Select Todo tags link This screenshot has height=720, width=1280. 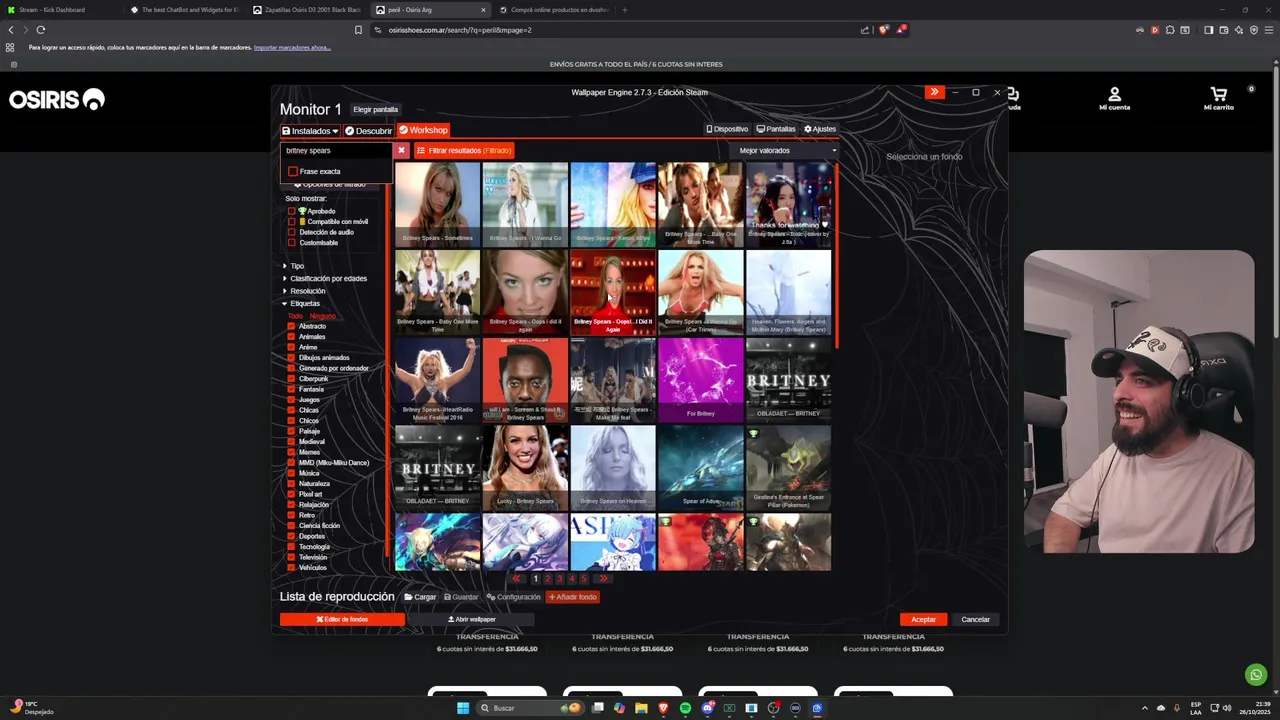click(294, 316)
